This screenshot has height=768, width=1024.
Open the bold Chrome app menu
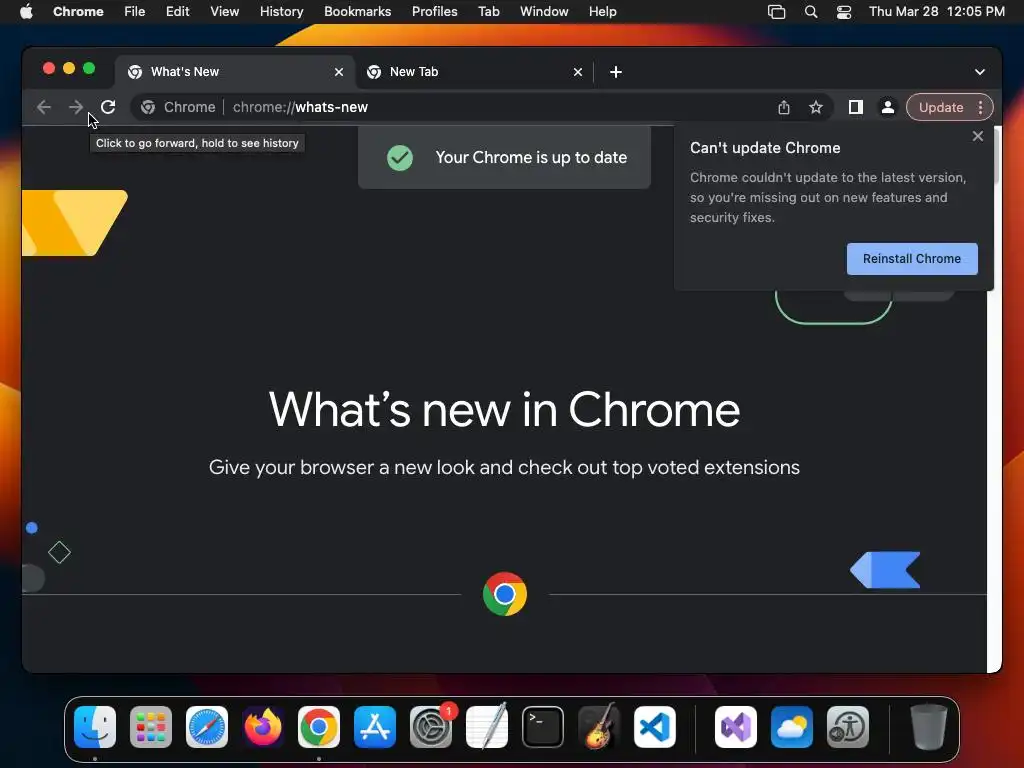(78, 12)
